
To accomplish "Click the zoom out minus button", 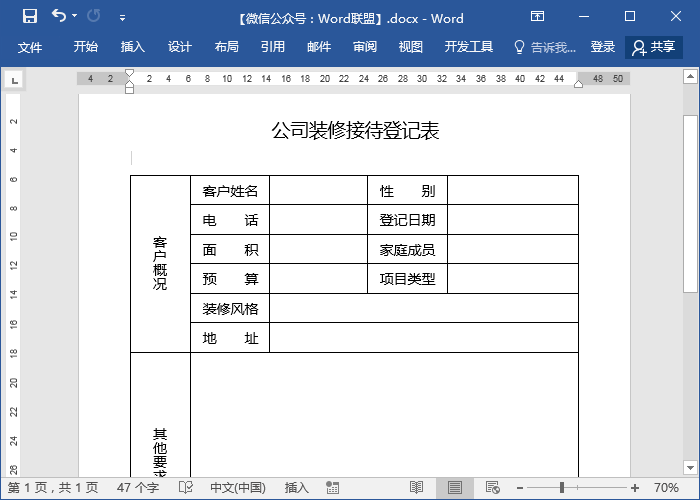I will click(x=520, y=488).
